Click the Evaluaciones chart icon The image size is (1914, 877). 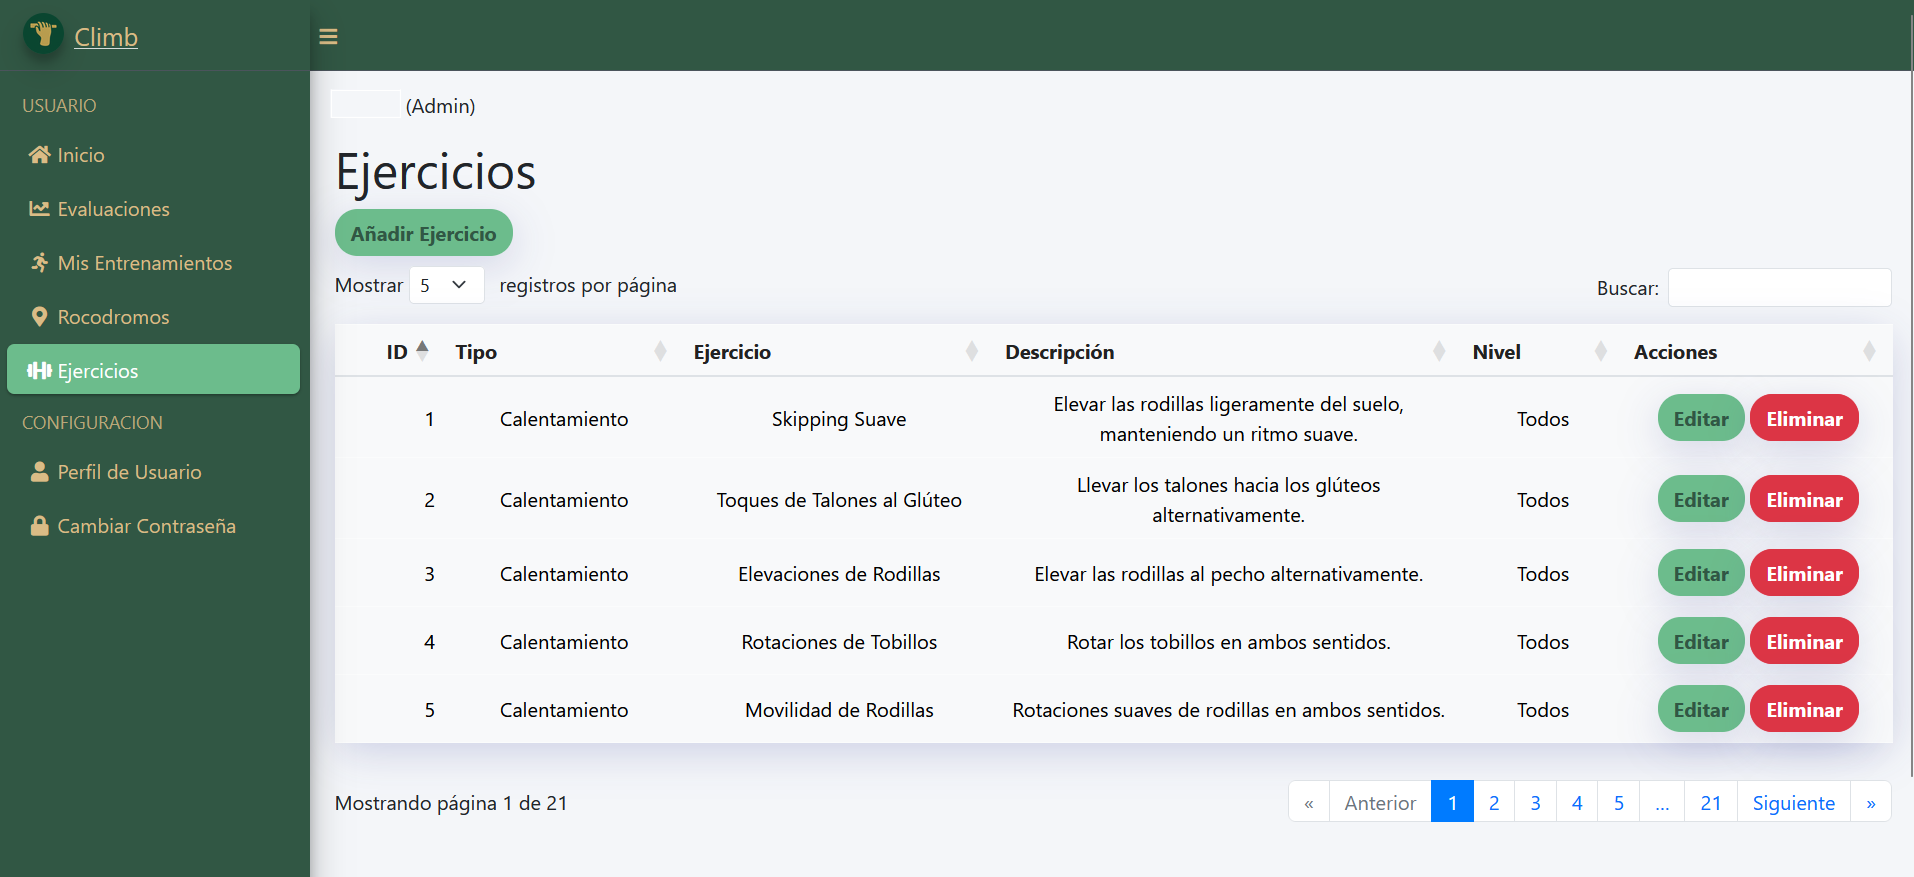point(40,209)
